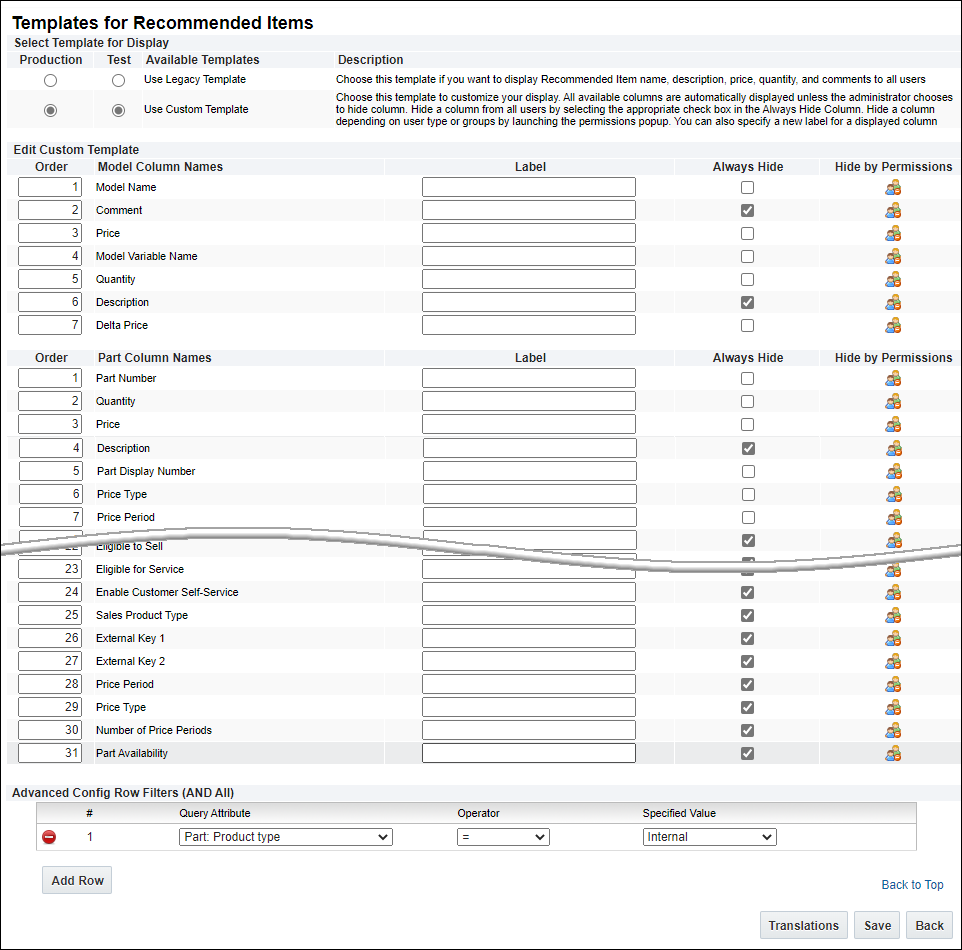Open the Query Attribute dropdown

(286, 837)
